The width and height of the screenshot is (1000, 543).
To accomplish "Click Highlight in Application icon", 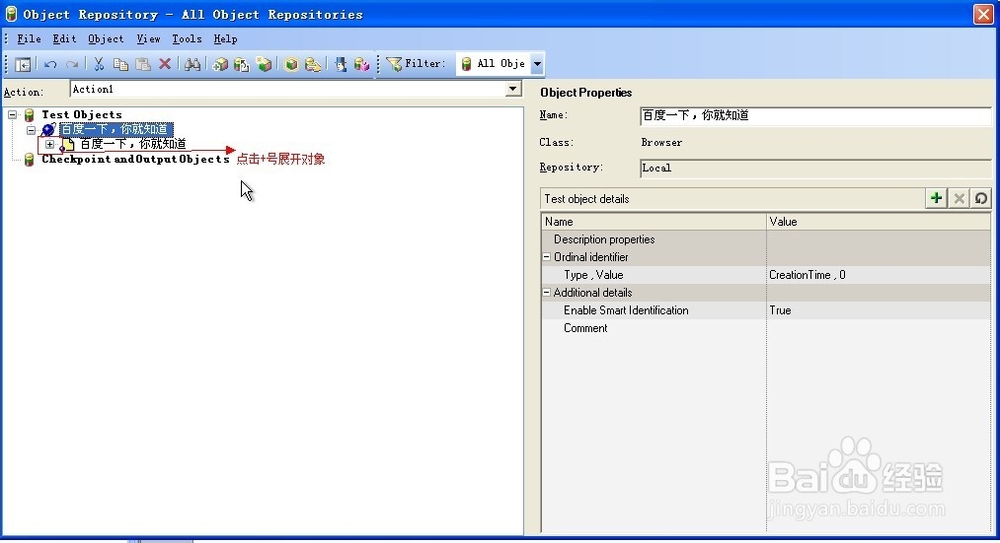I will 291,64.
